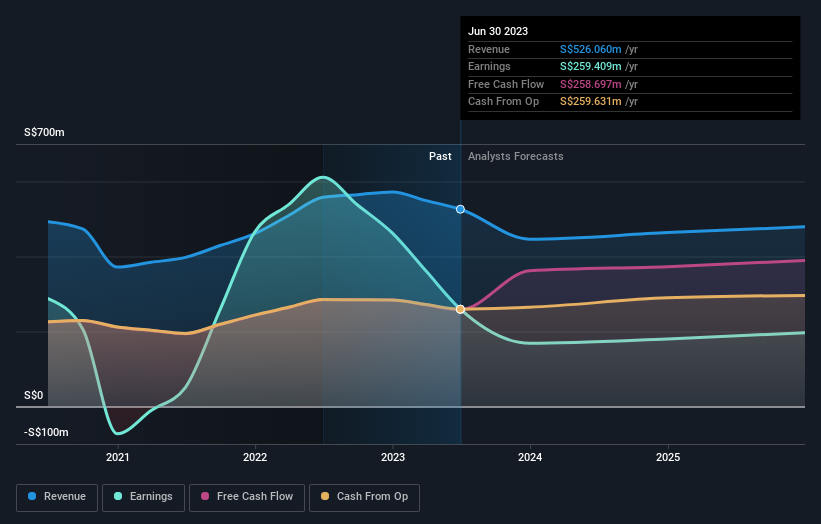Click the -S$100m y-axis label
Image resolution: width=821 pixels, height=524 pixels.
click(46, 432)
